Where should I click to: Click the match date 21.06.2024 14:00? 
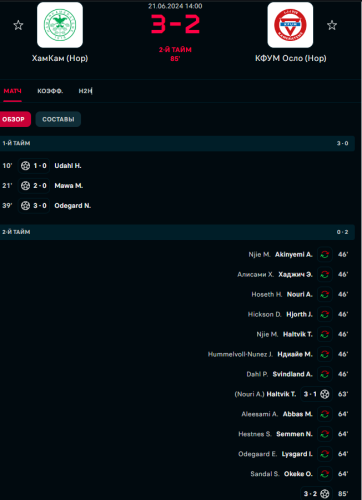[x=175, y=6]
